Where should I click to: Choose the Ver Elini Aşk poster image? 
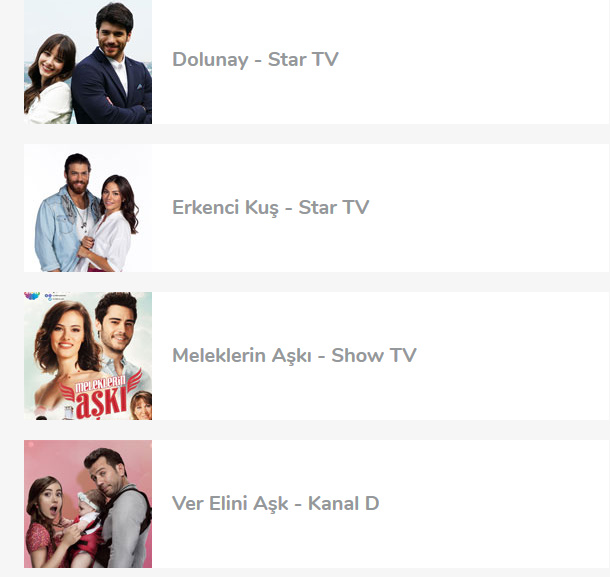(88, 504)
